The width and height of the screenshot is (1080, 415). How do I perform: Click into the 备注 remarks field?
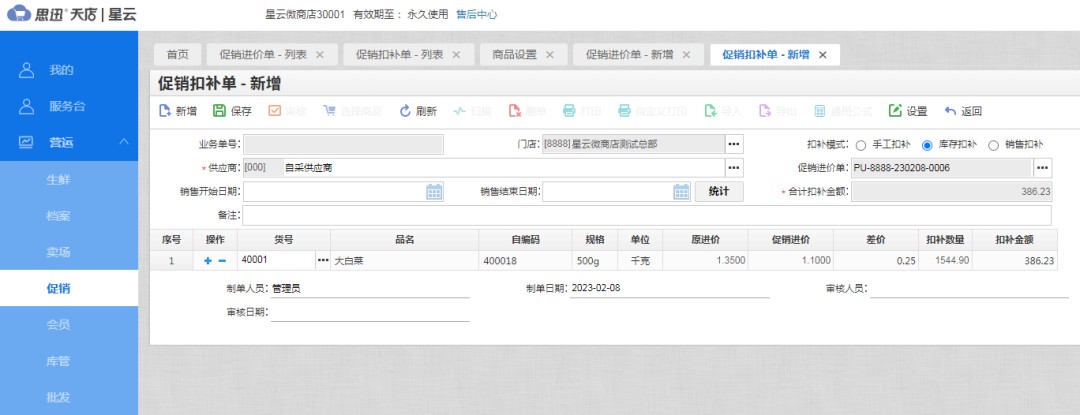pos(647,215)
